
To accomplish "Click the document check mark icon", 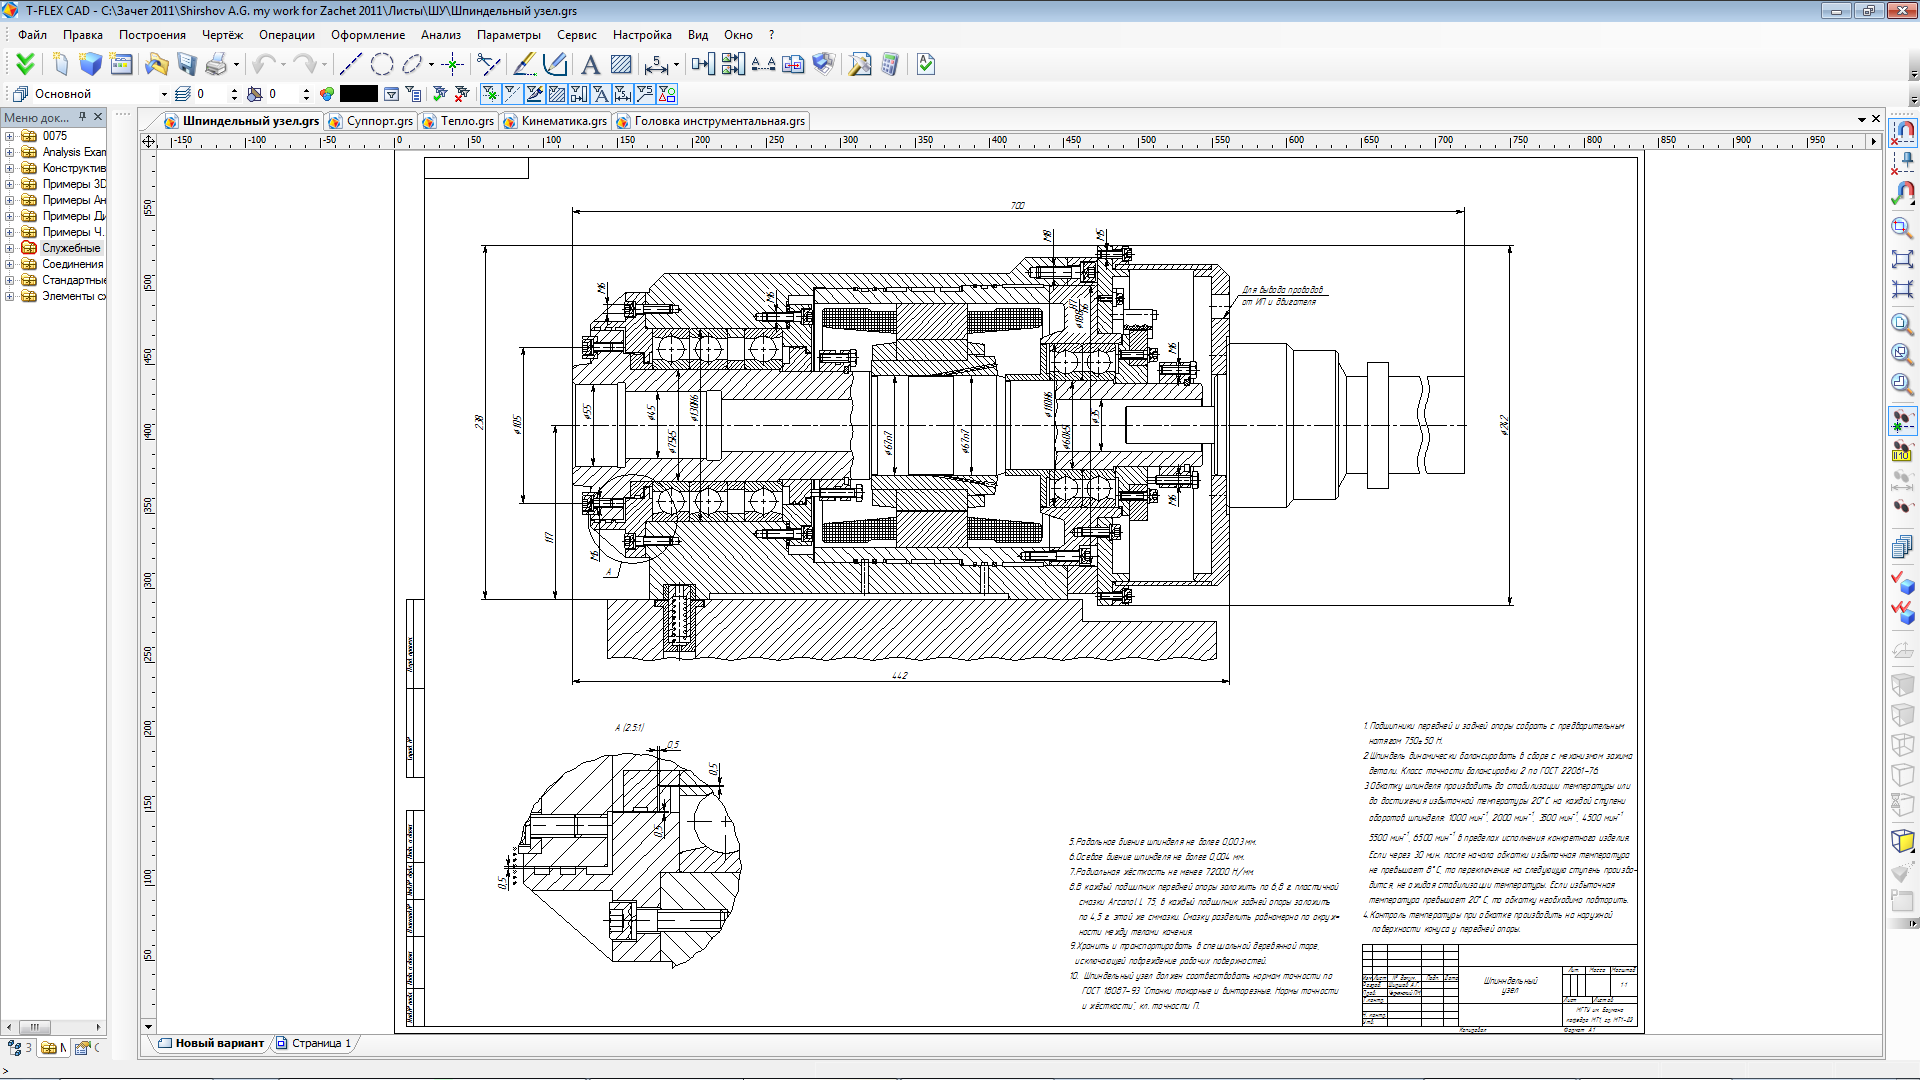I will pos(925,64).
